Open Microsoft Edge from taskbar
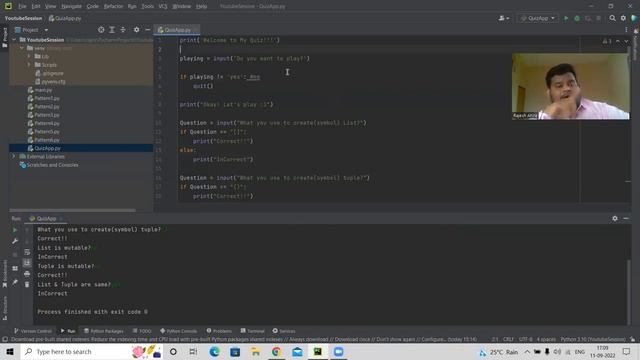This screenshot has height=360, width=640. pos(214,351)
